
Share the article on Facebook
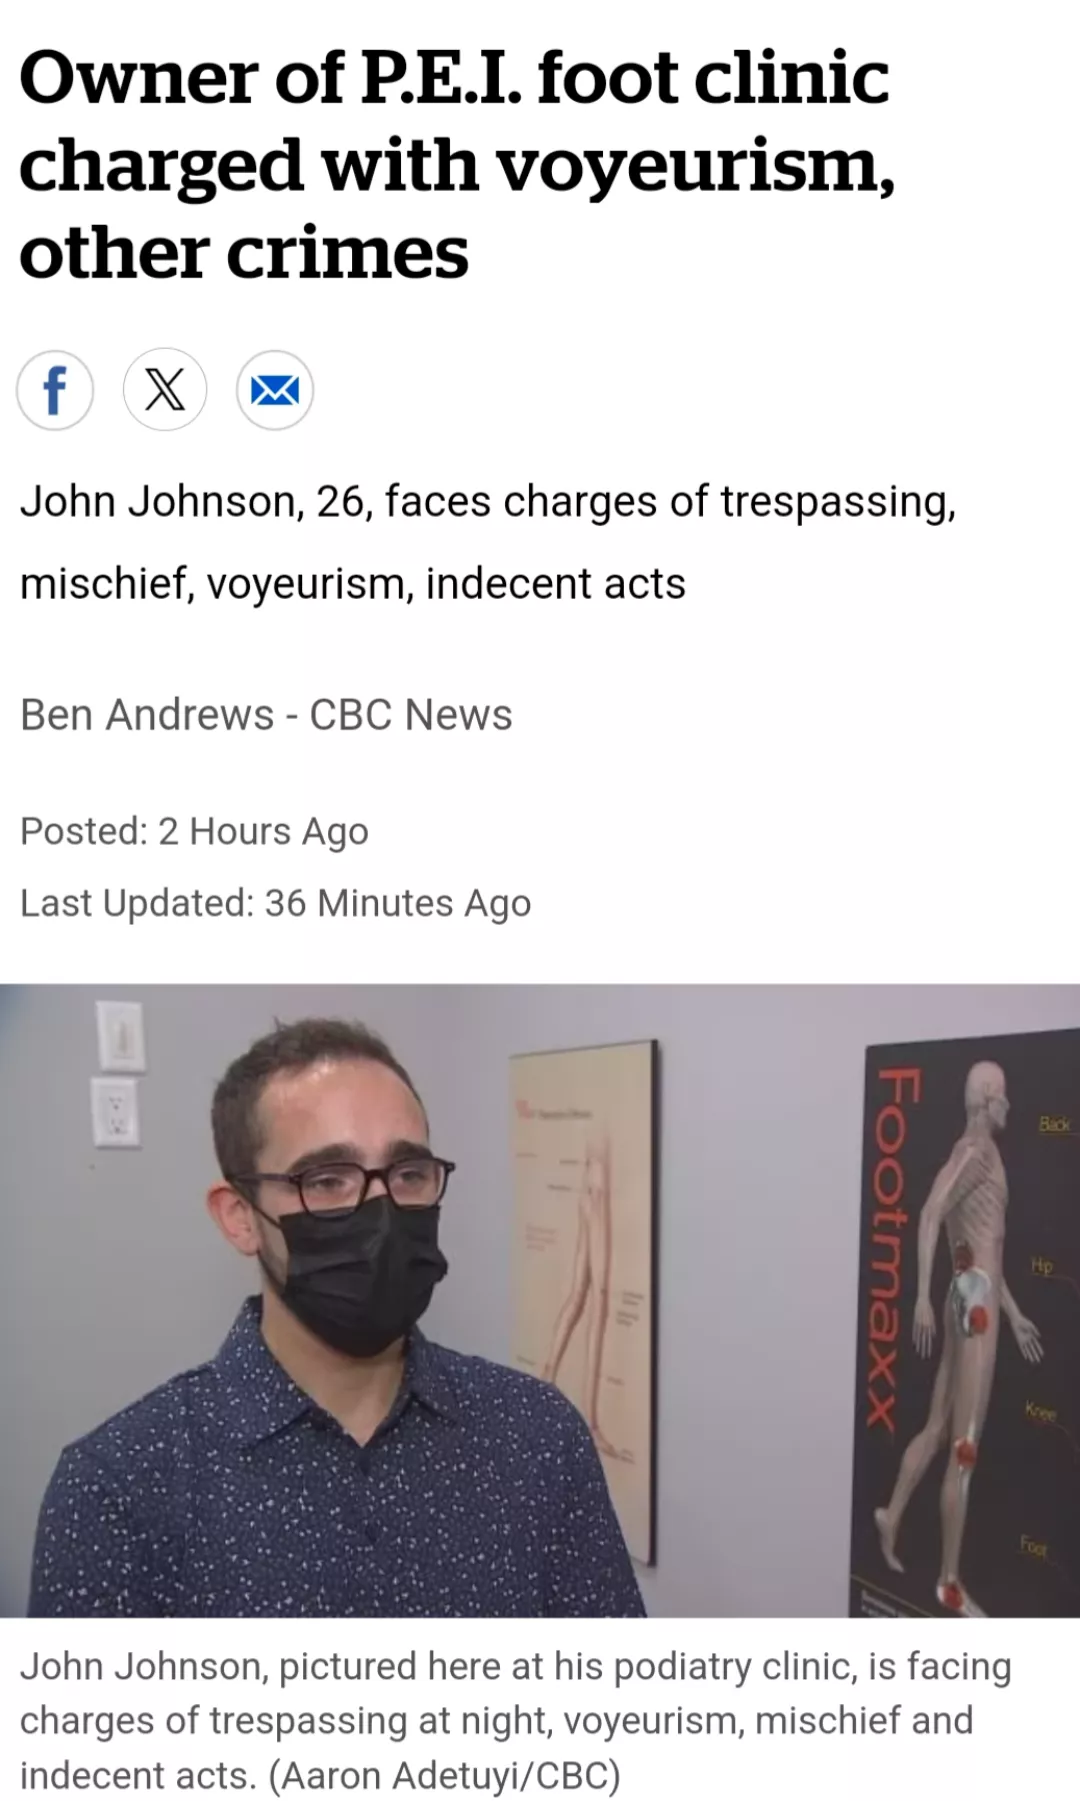click(x=55, y=390)
